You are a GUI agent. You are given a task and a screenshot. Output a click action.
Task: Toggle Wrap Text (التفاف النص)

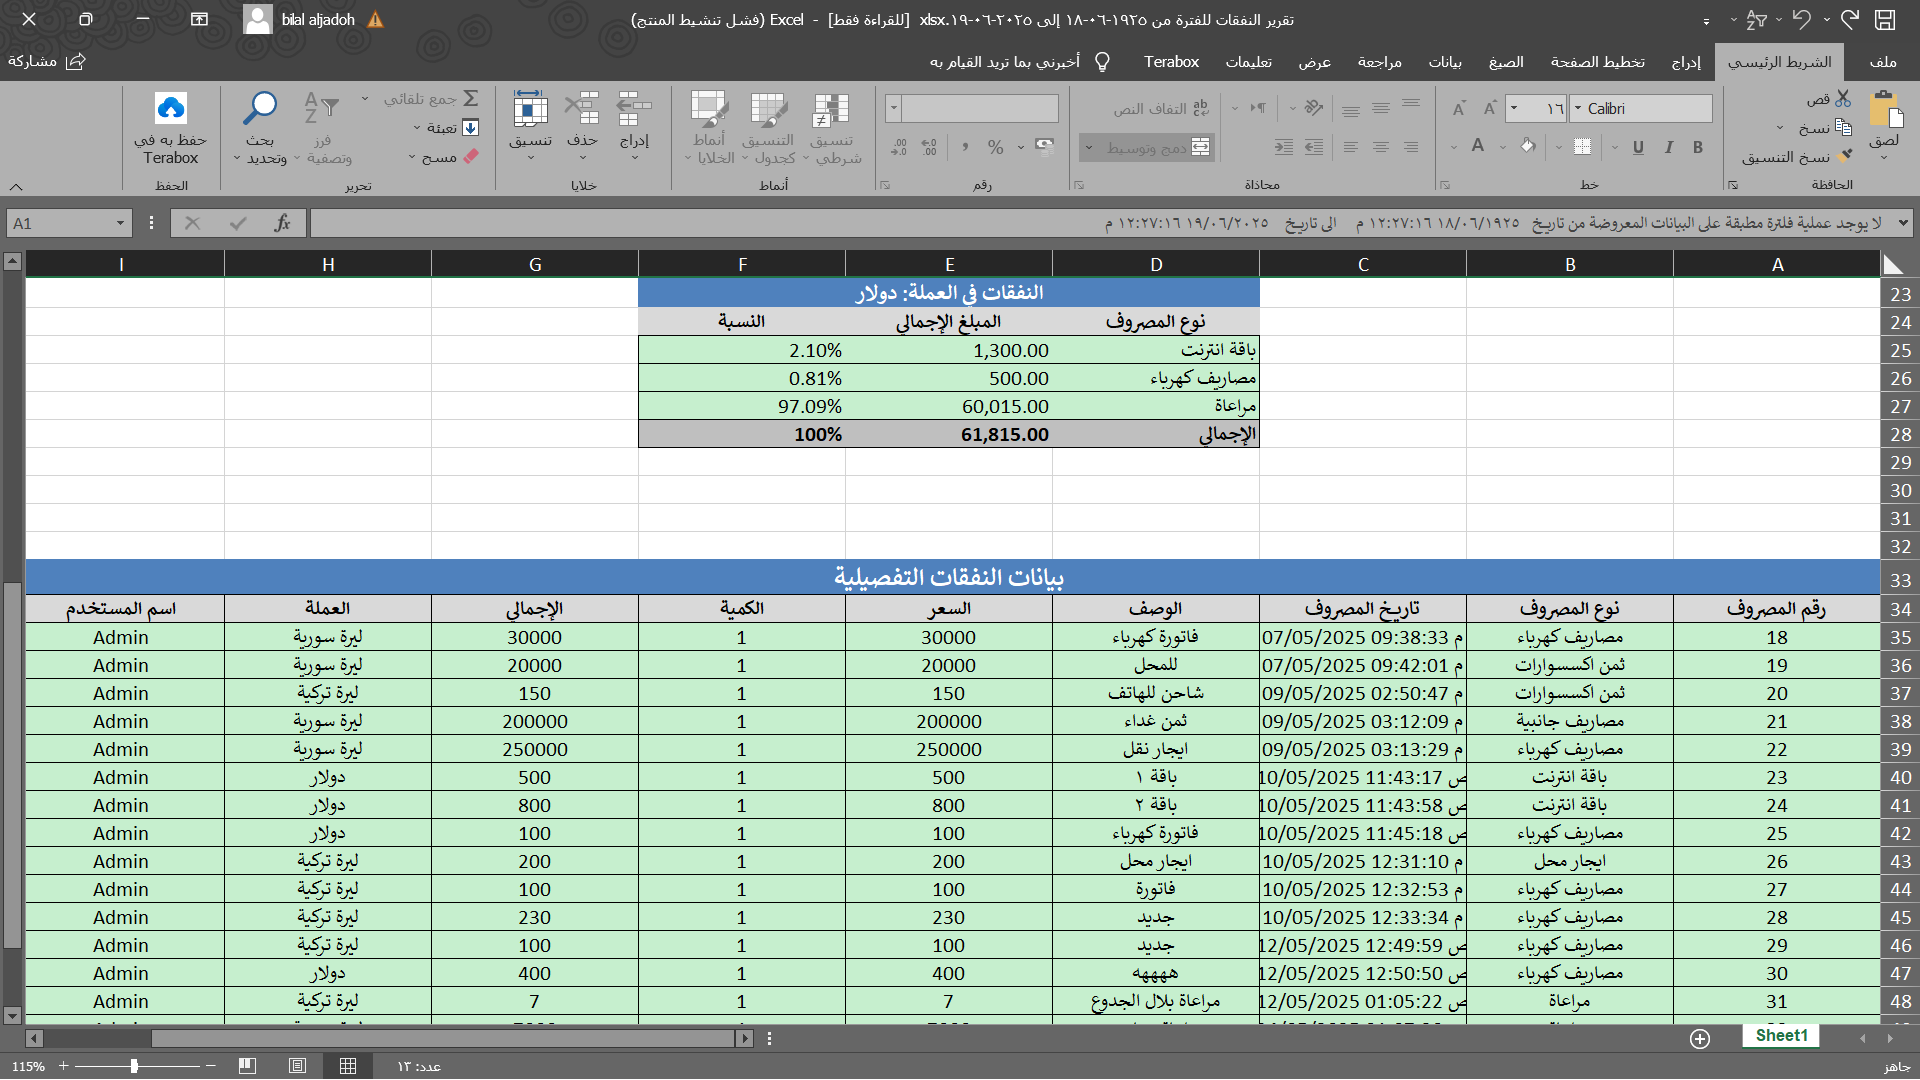coord(1161,108)
